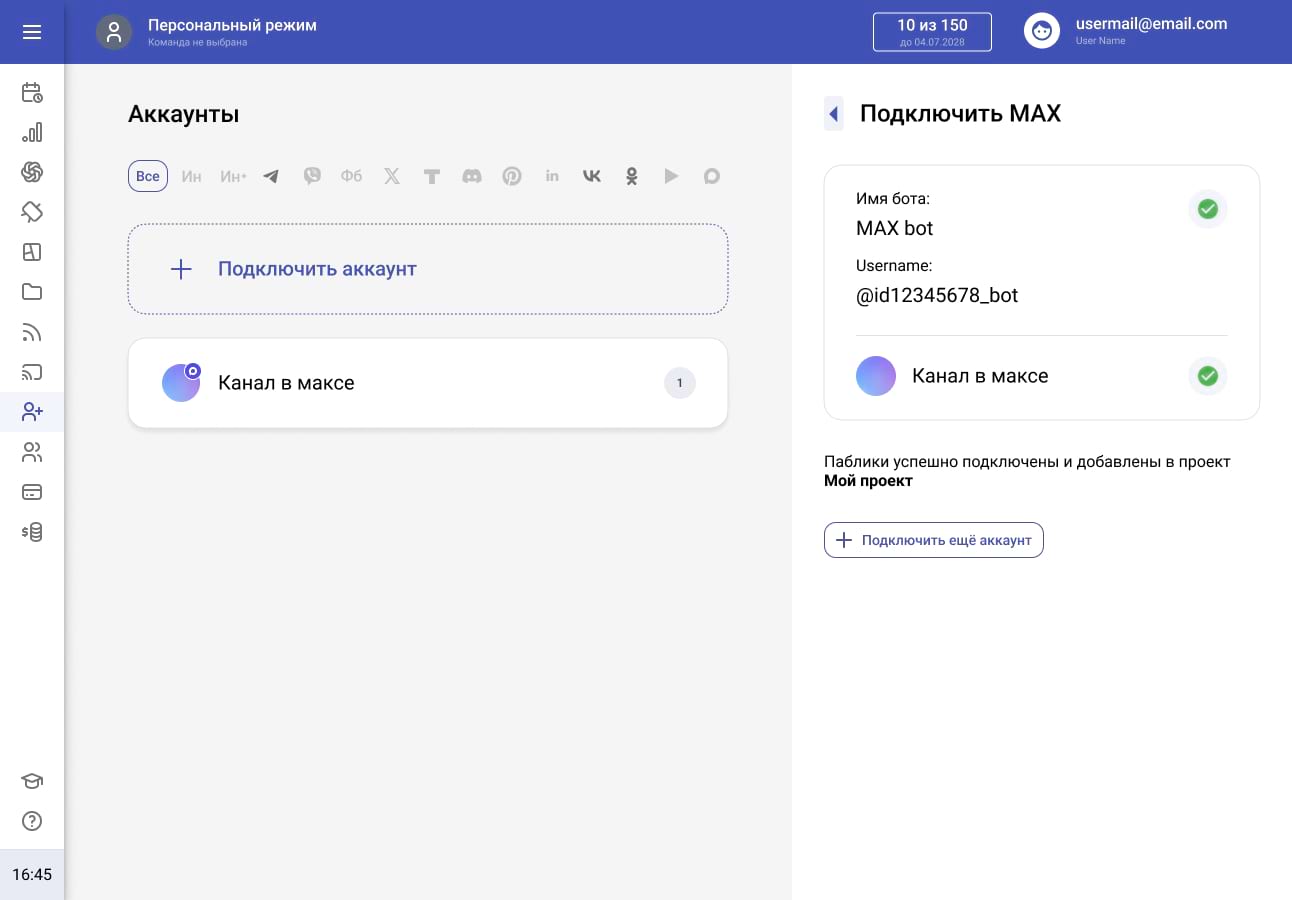Click the RSS feed sidebar icon
The width and height of the screenshot is (1292, 900).
[x=32, y=333]
